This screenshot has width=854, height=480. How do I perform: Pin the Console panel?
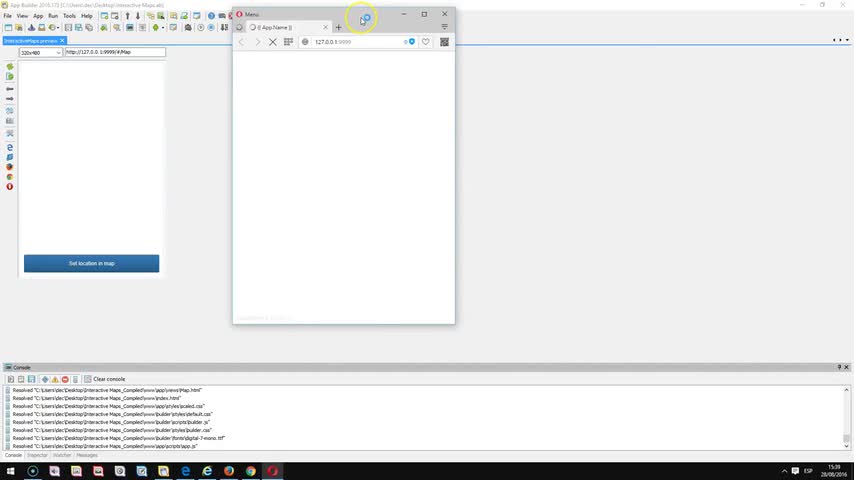click(x=839, y=367)
